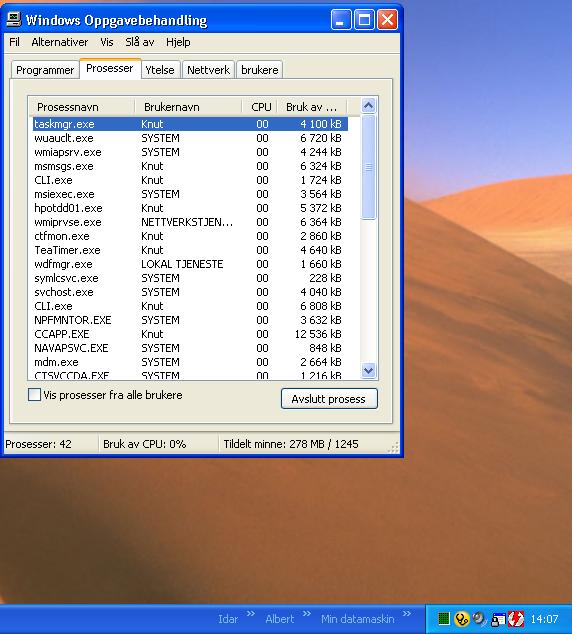Maximize the Windows Oppgavebehandling window

(x=364, y=19)
